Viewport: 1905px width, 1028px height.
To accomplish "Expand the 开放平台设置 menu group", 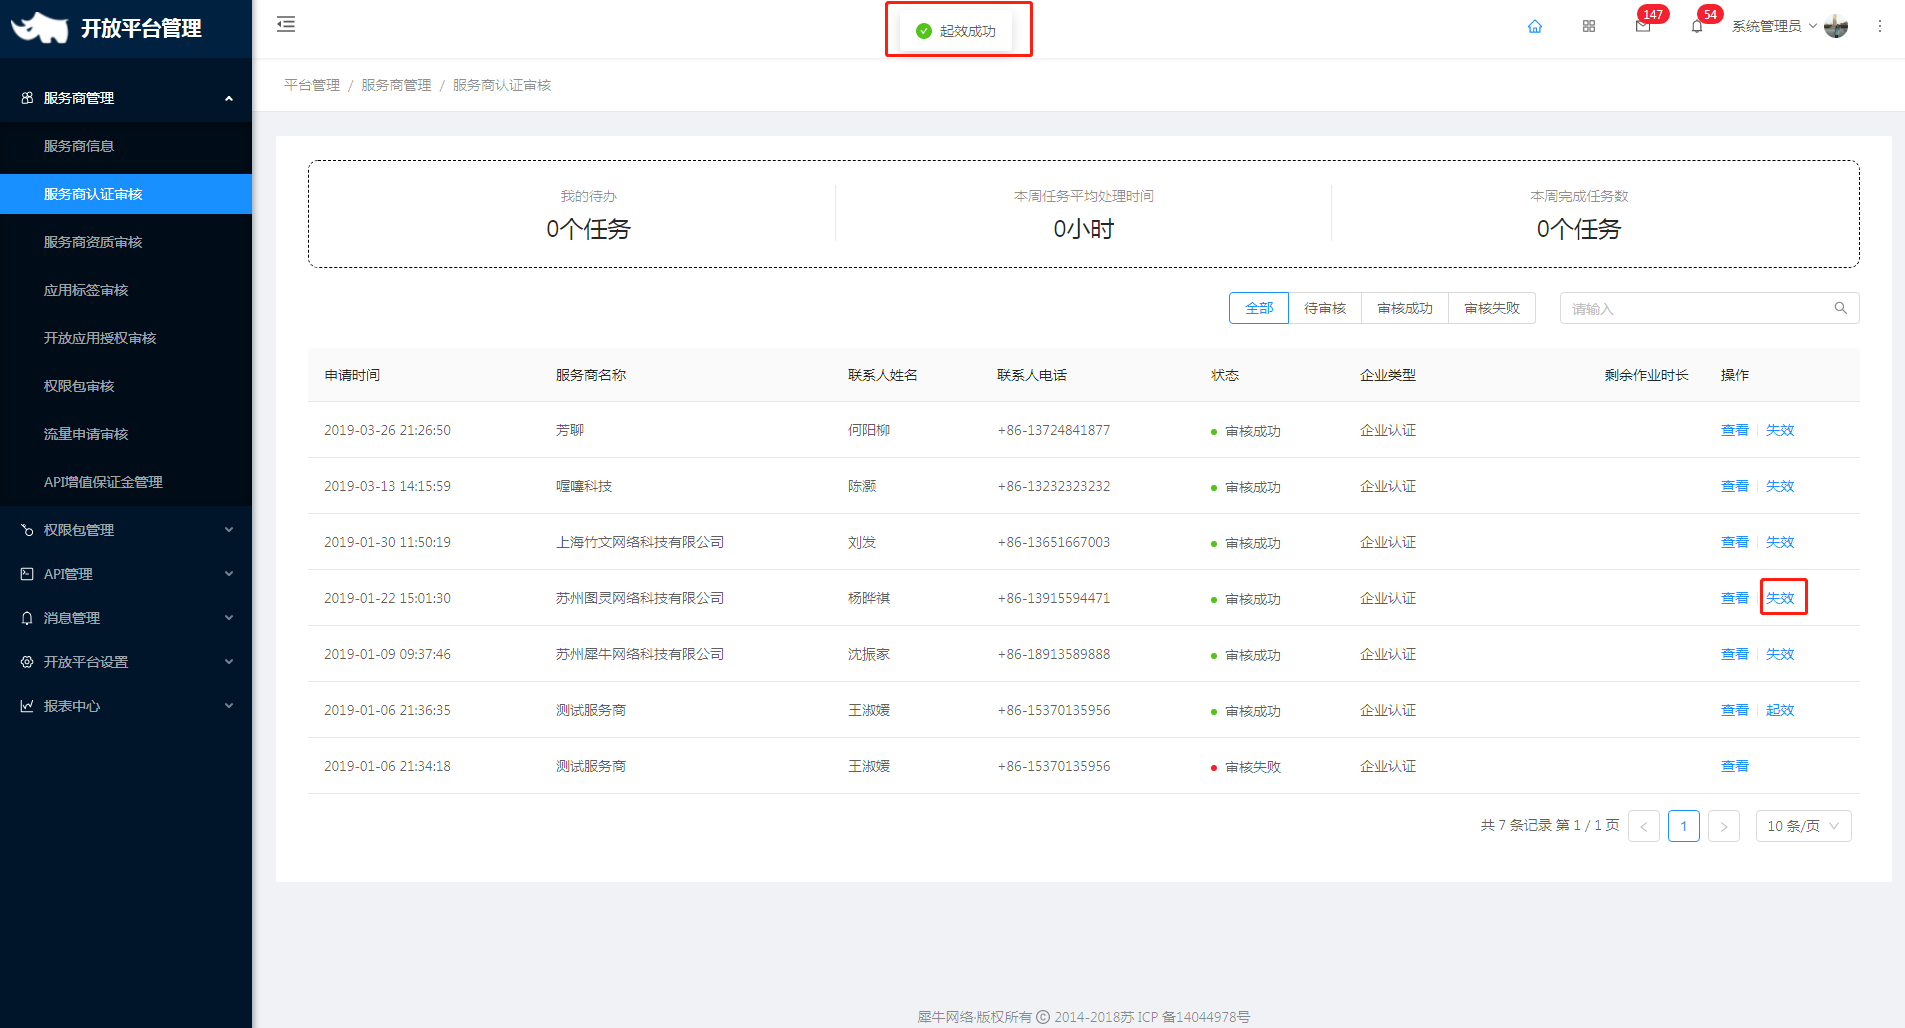I will pos(229,662).
